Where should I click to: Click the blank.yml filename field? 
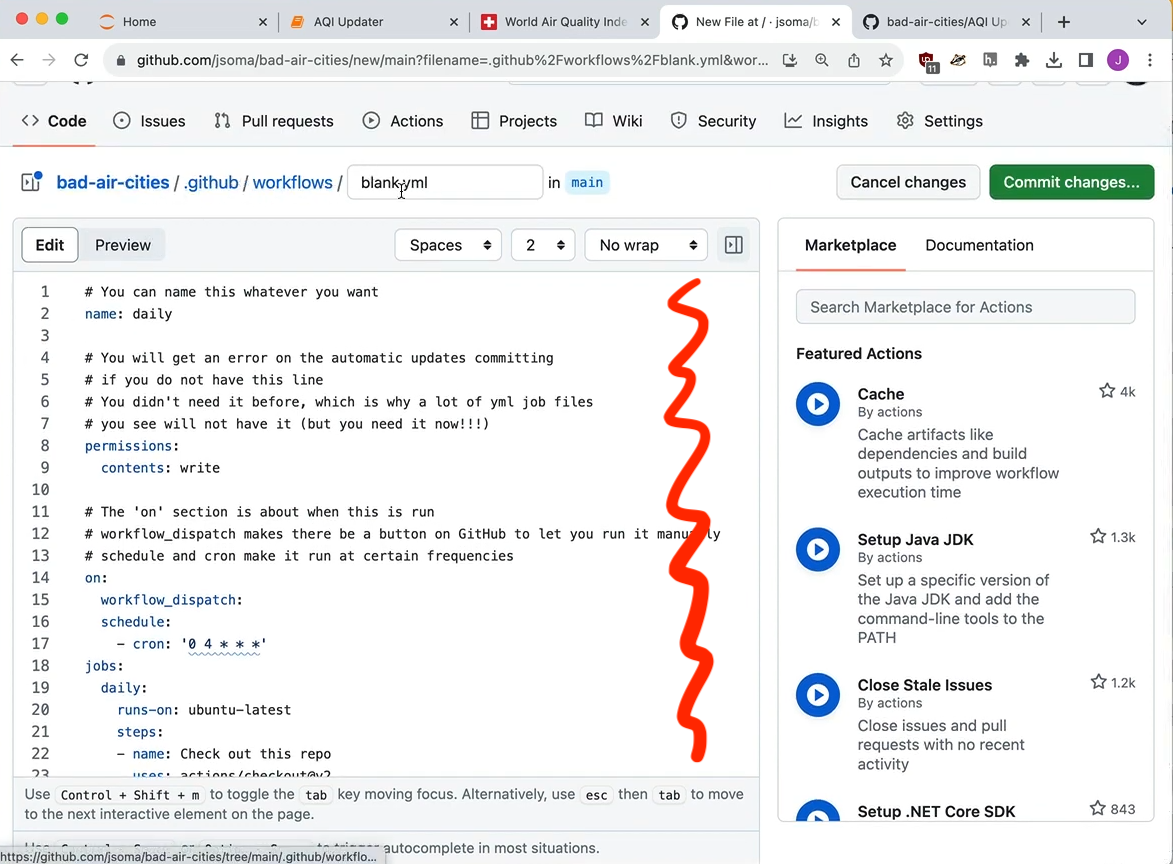[445, 183]
